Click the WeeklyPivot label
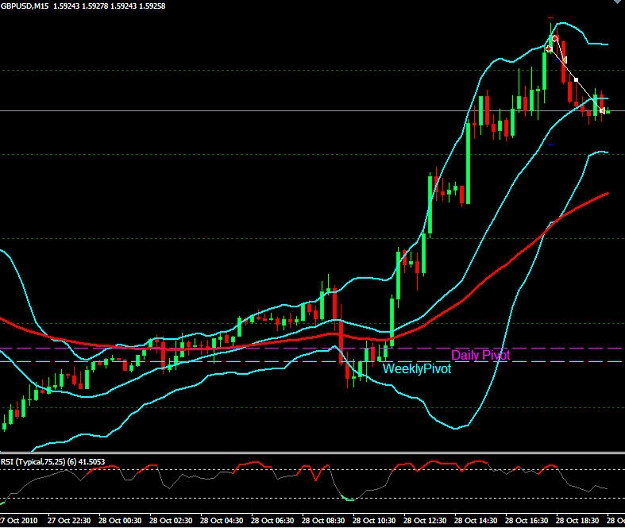 point(417,369)
